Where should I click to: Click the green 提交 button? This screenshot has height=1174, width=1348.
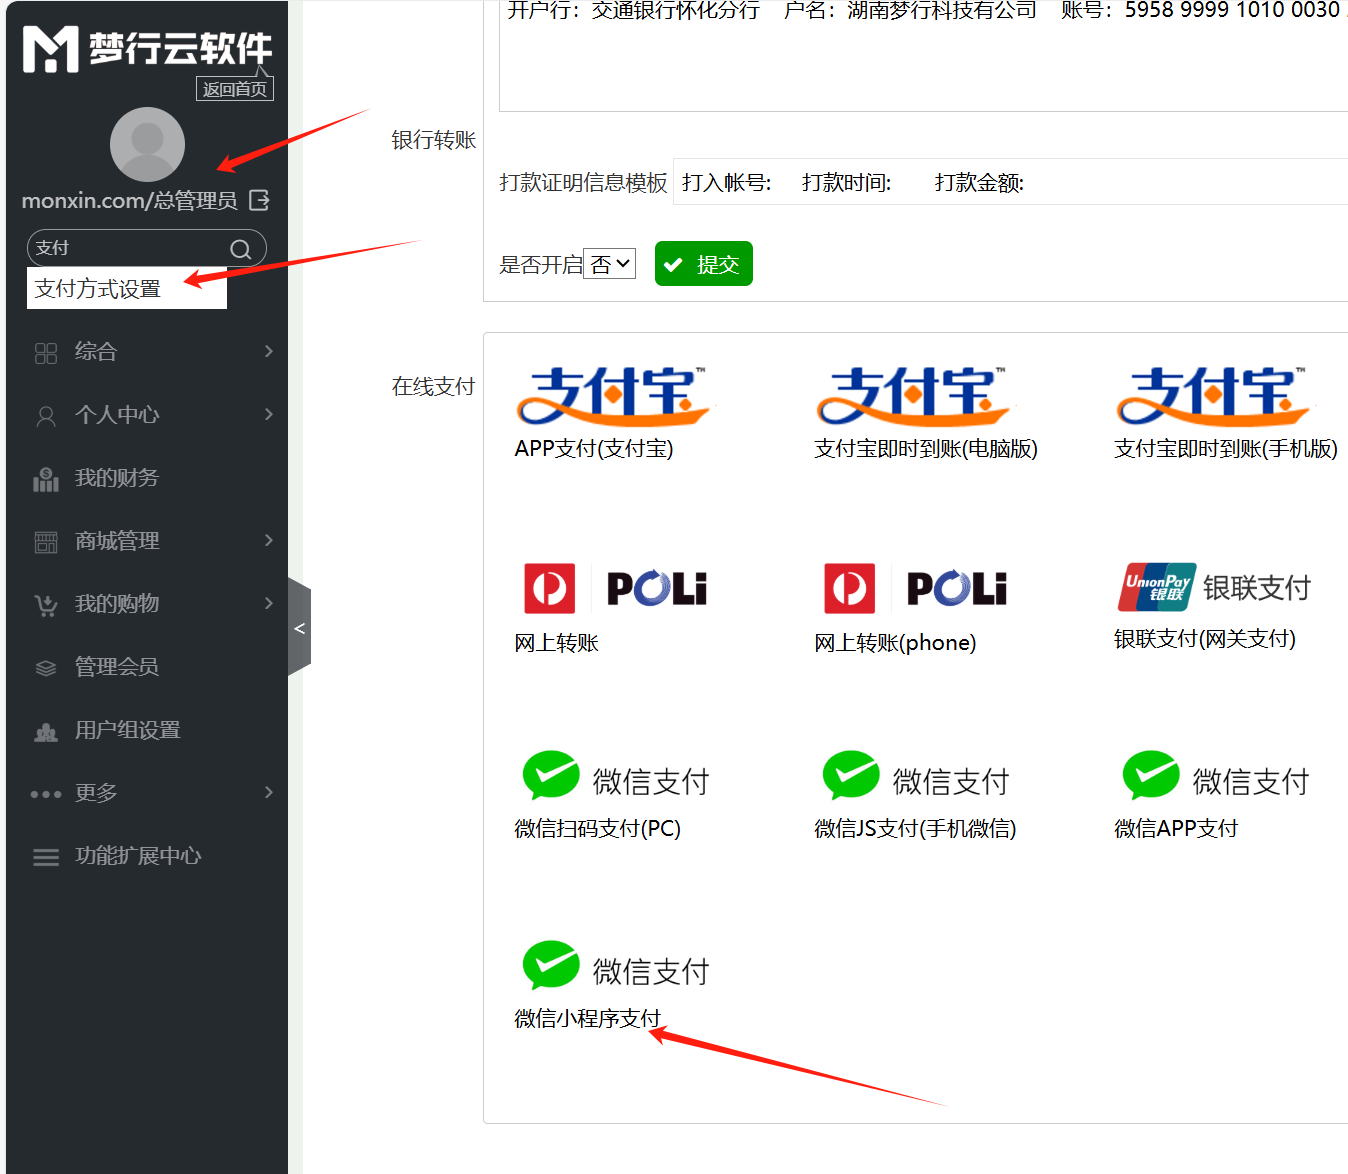point(704,264)
